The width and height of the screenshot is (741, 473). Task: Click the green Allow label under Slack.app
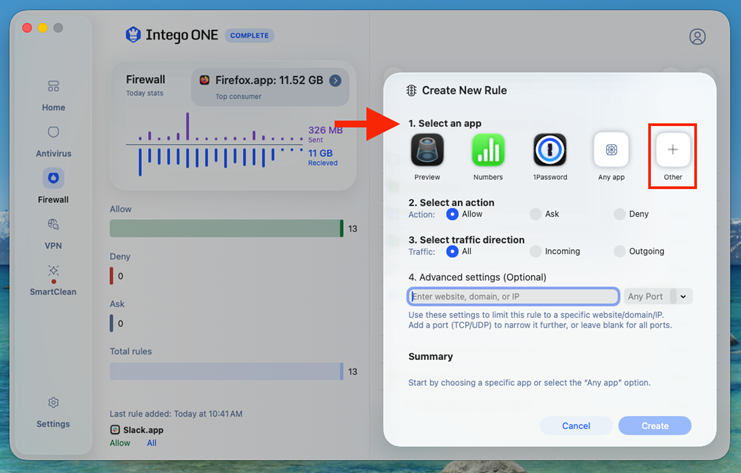[x=120, y=443]
